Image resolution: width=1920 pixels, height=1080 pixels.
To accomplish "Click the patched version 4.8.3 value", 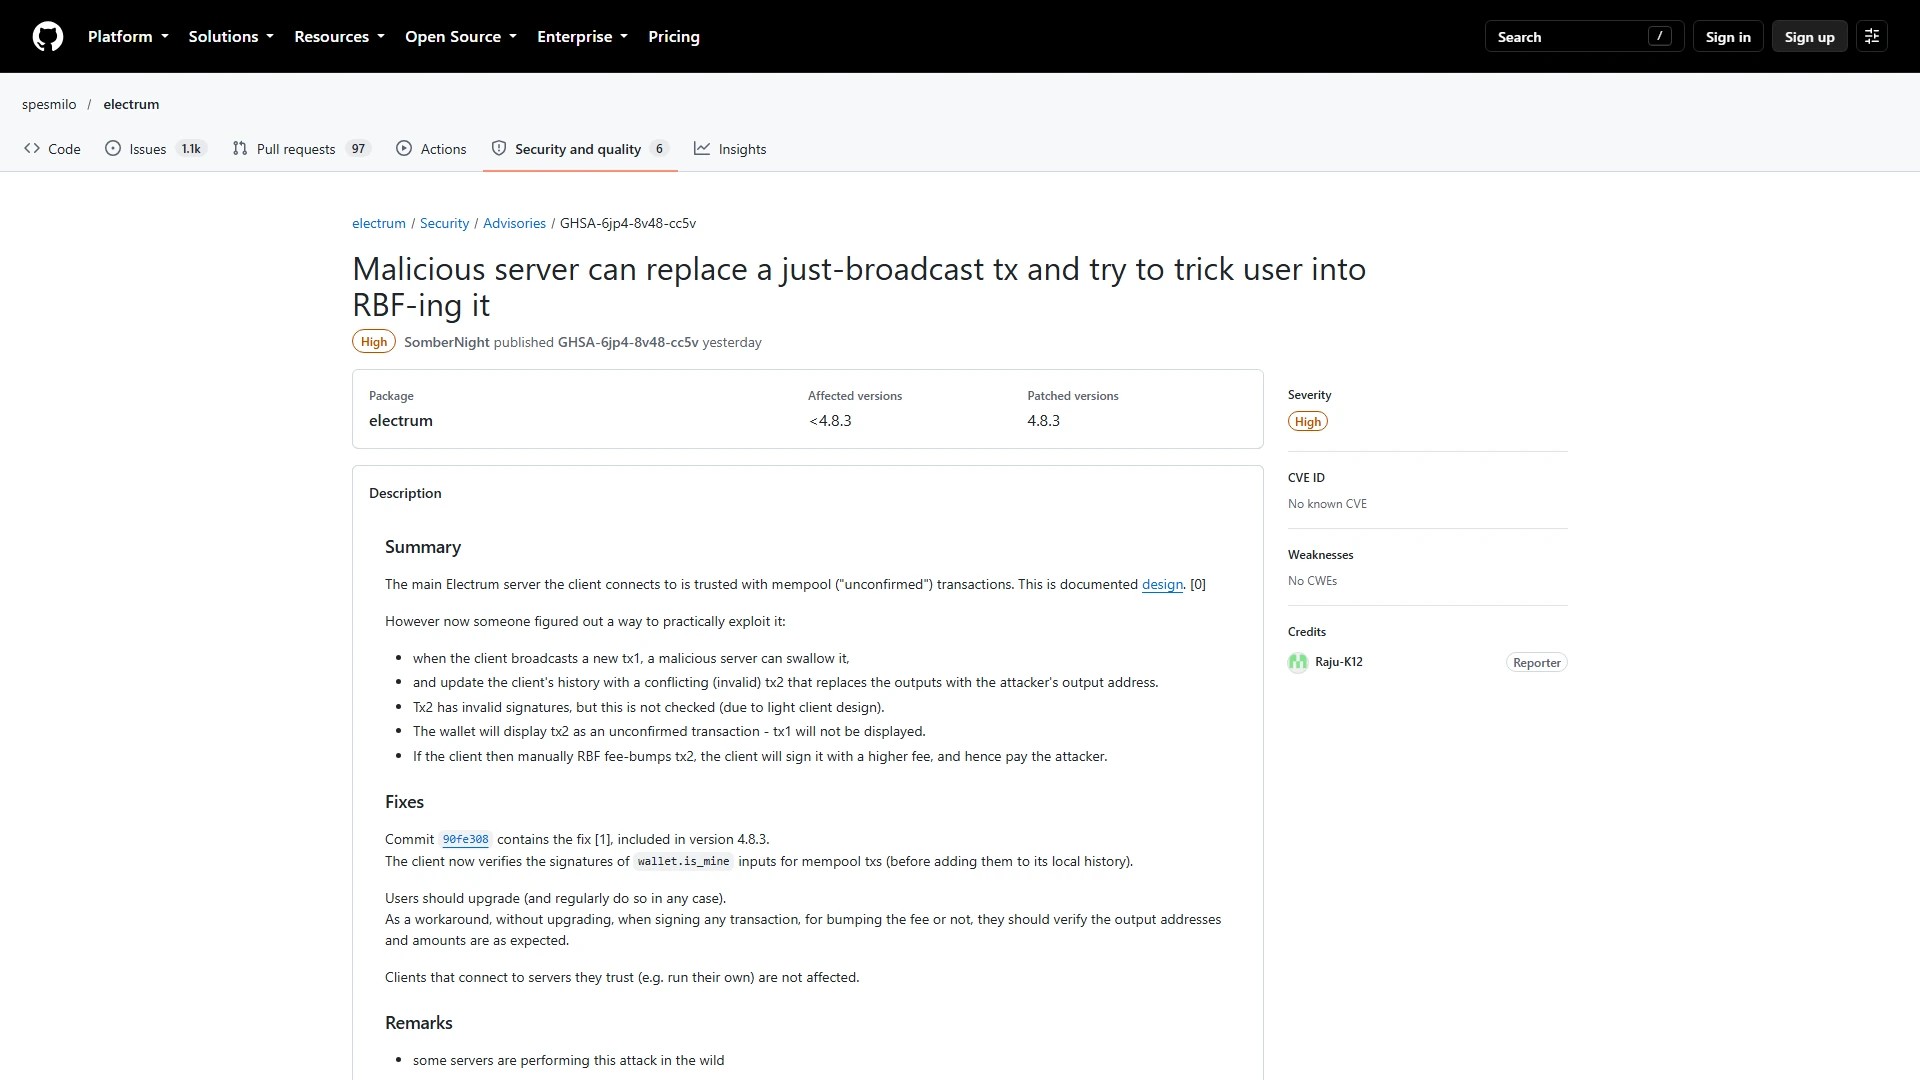I will pos(1043,421).
